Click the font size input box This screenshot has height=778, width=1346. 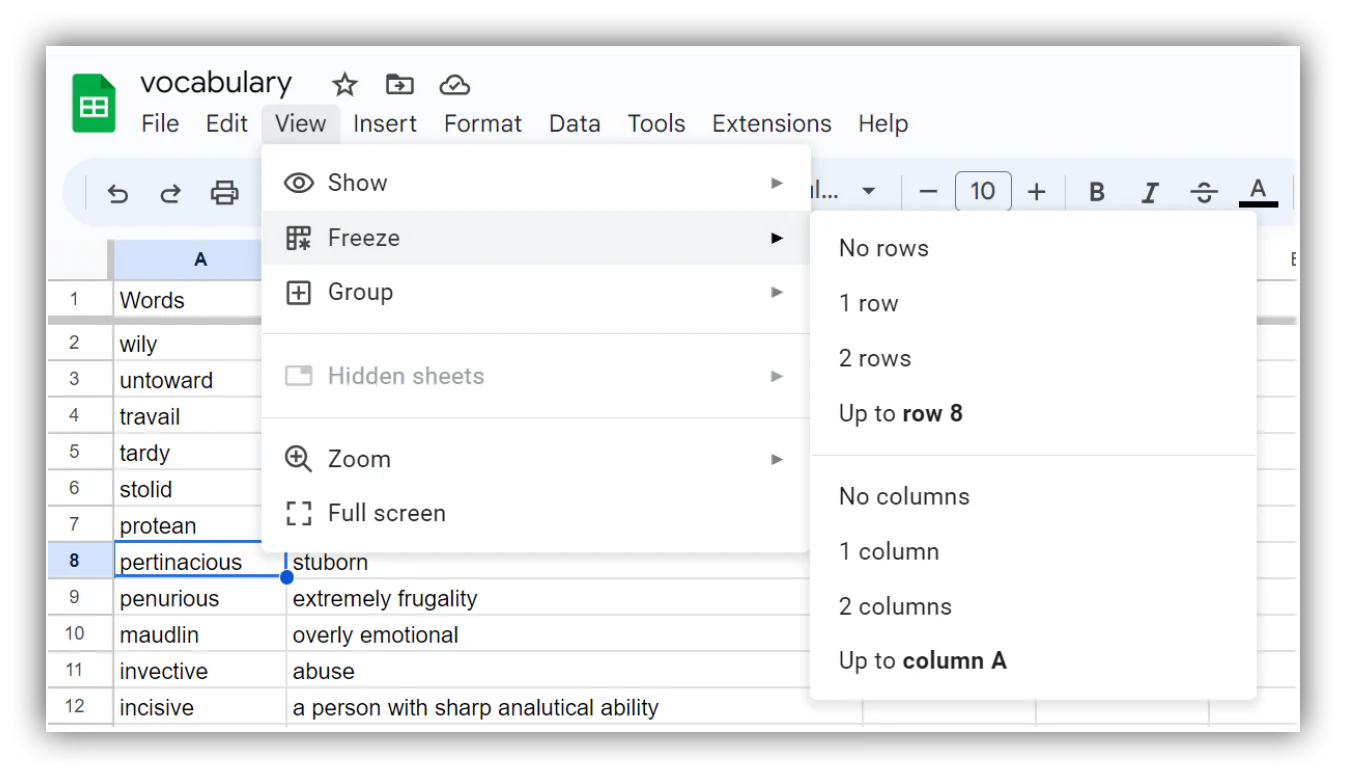pyautogui.click(x=983, y=191)
